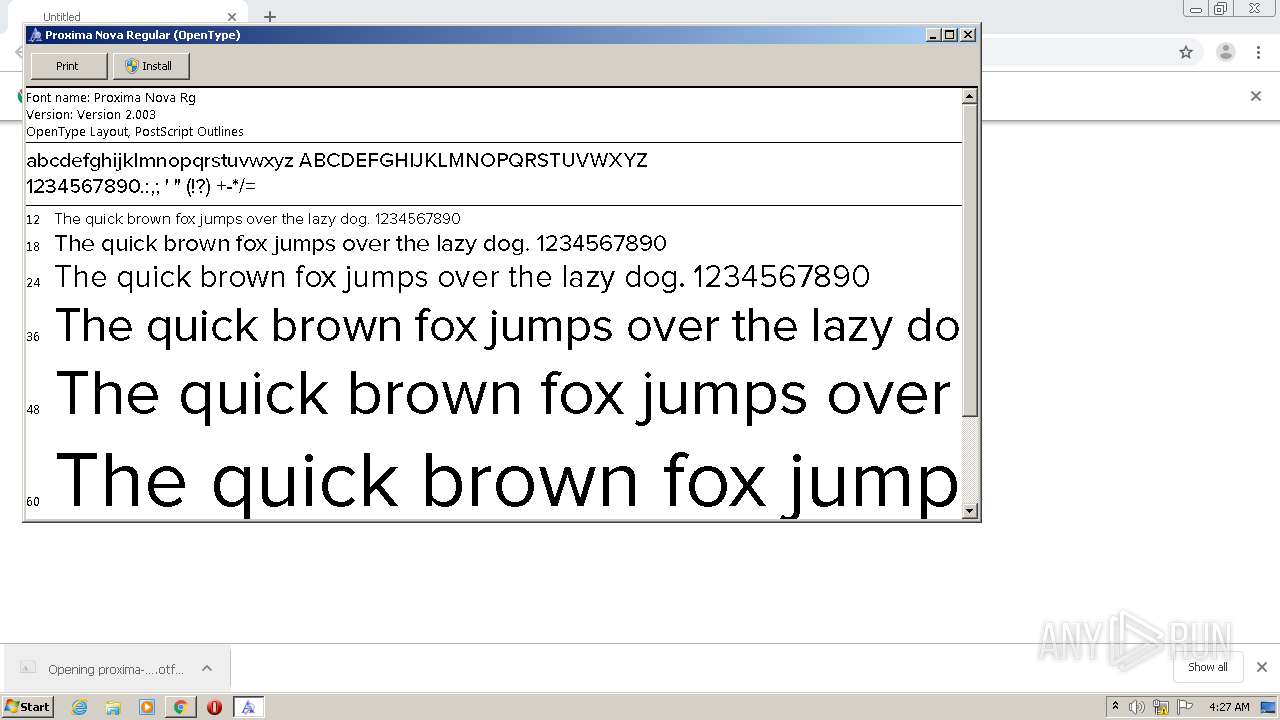Open the Chrome three-dot menu
This screenshot has height=720, width=1280.
[1258, 52]
